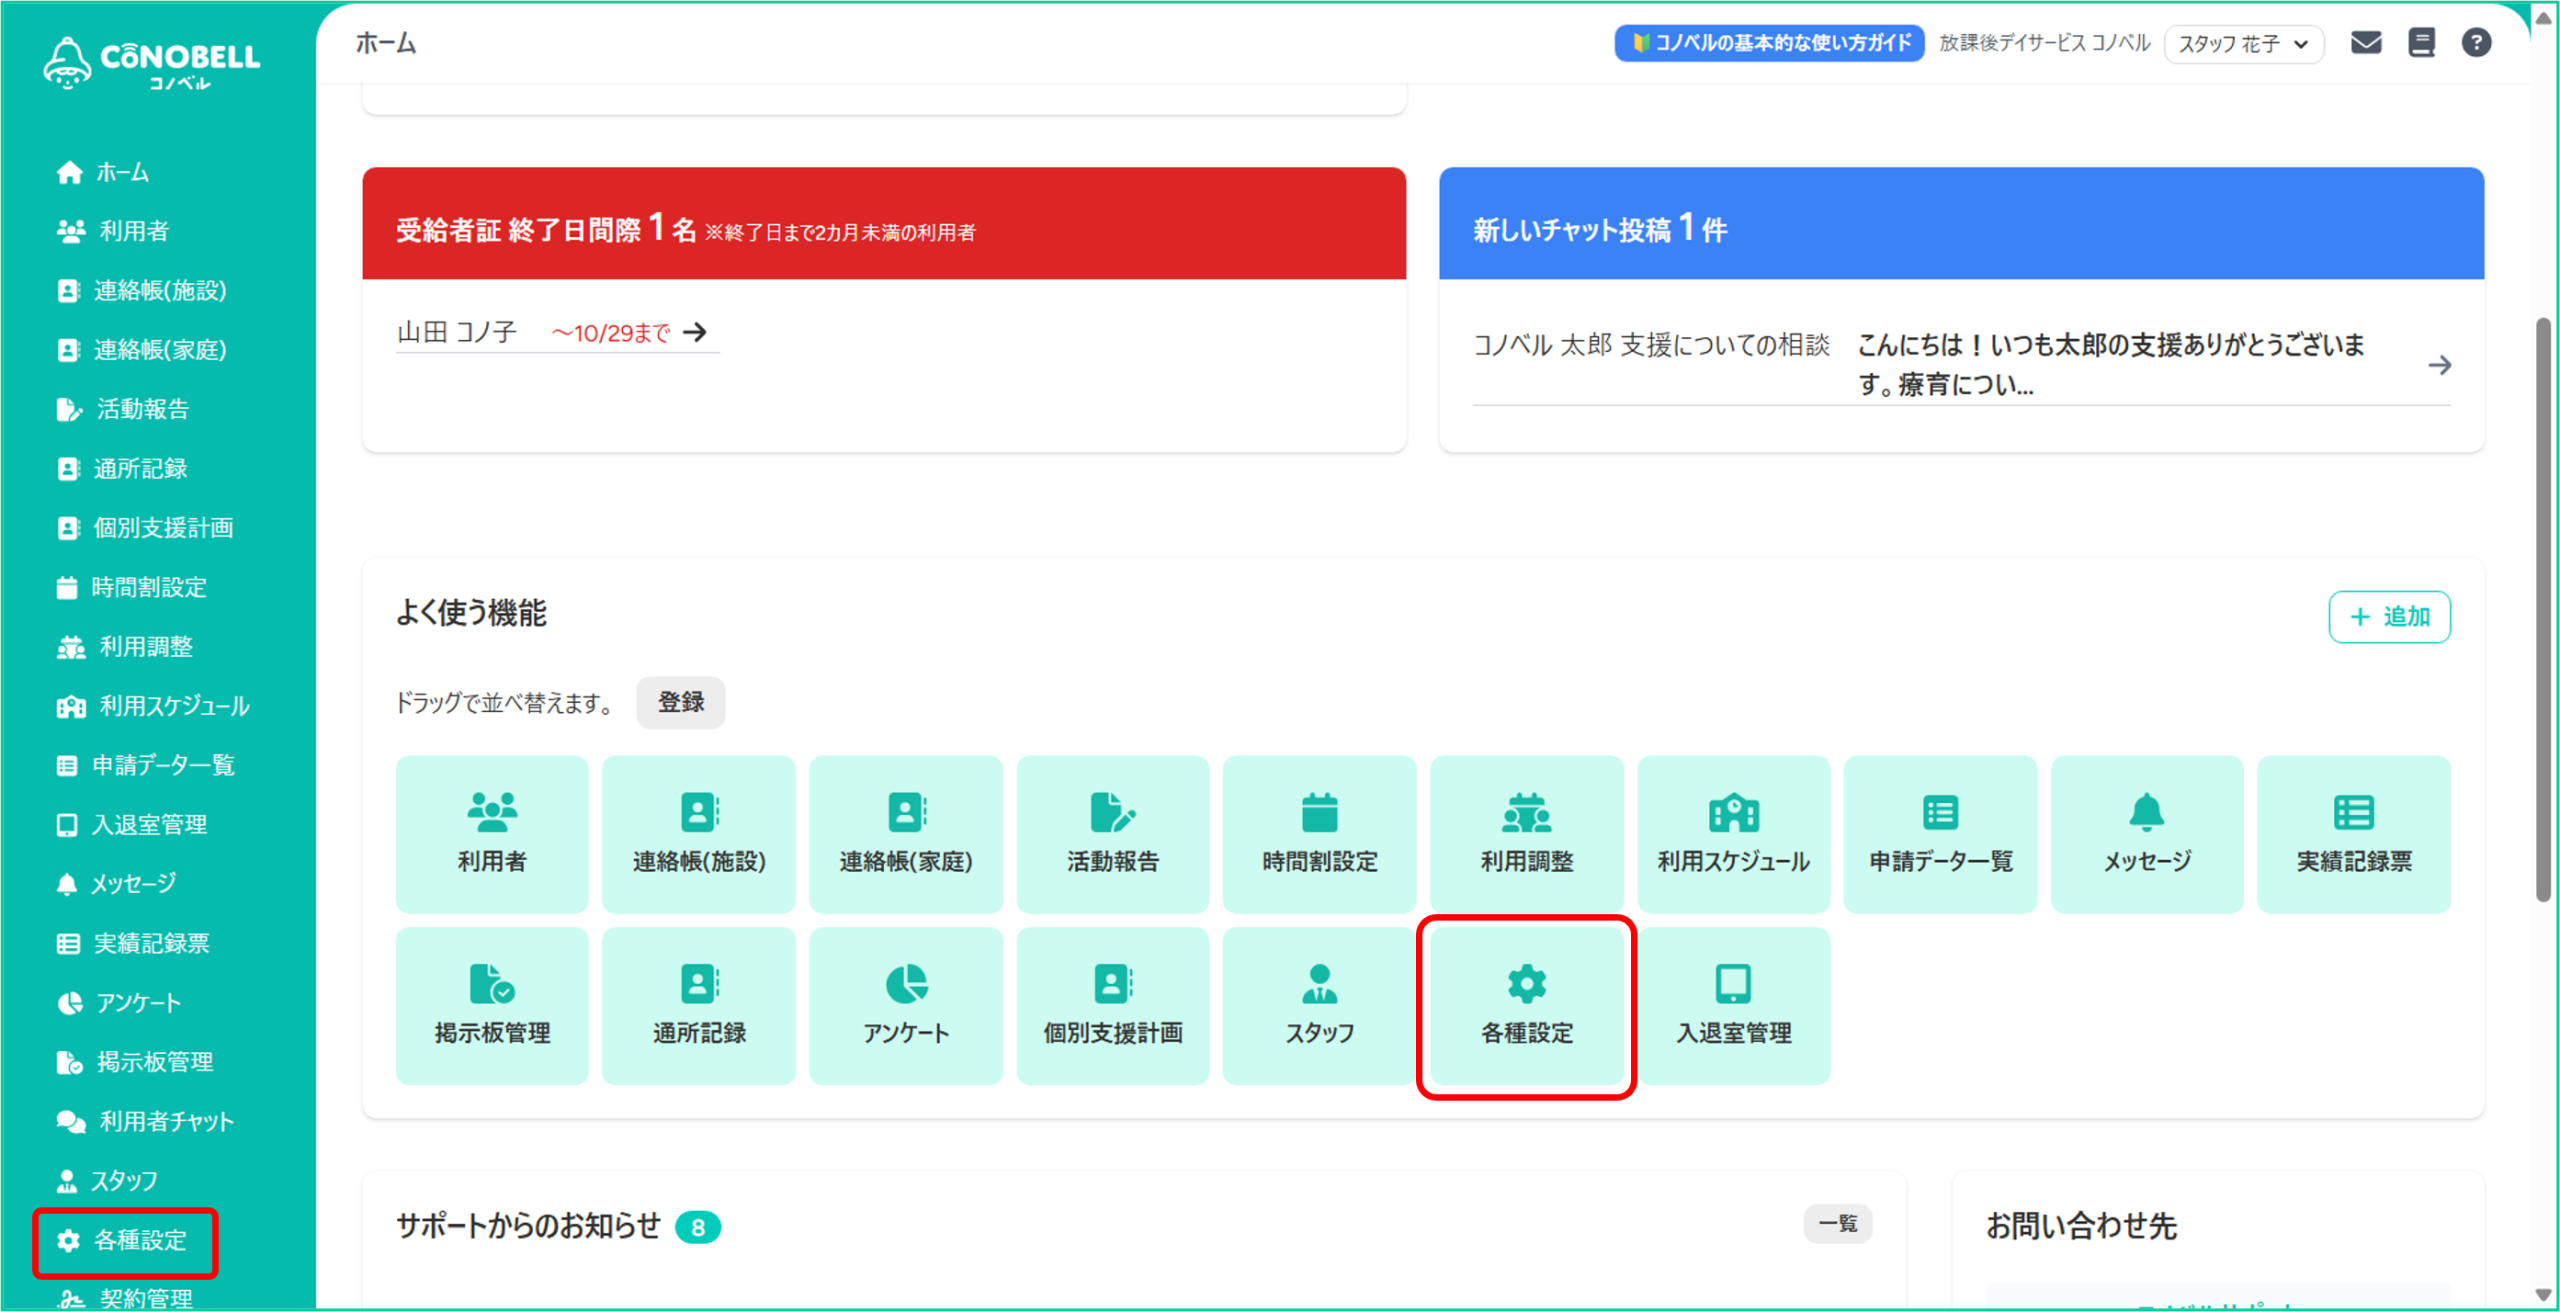Open the 掲示板管理 shortcut tile
This screenshot has height=1312, width=2560.
pyautogui.click(x=492, y=1006)
